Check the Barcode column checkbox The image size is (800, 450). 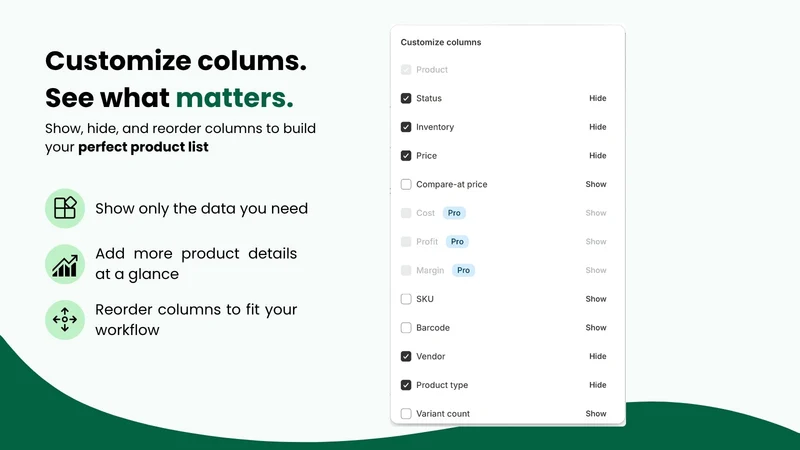pos(406,328)
